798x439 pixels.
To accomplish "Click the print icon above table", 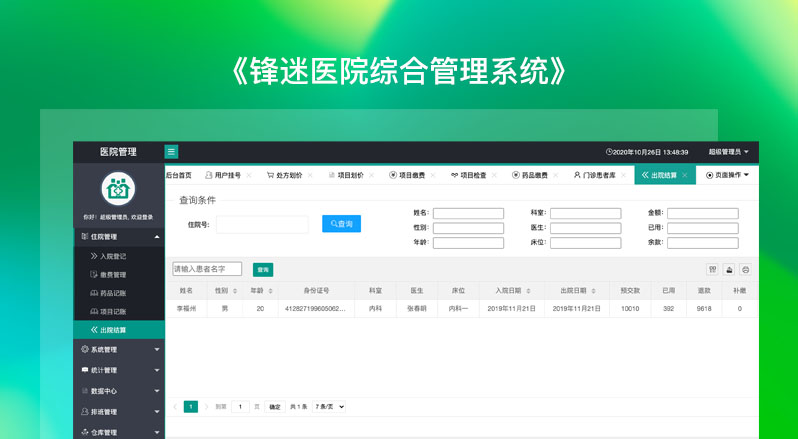I will pyautogui.click(x=745, y=269).
